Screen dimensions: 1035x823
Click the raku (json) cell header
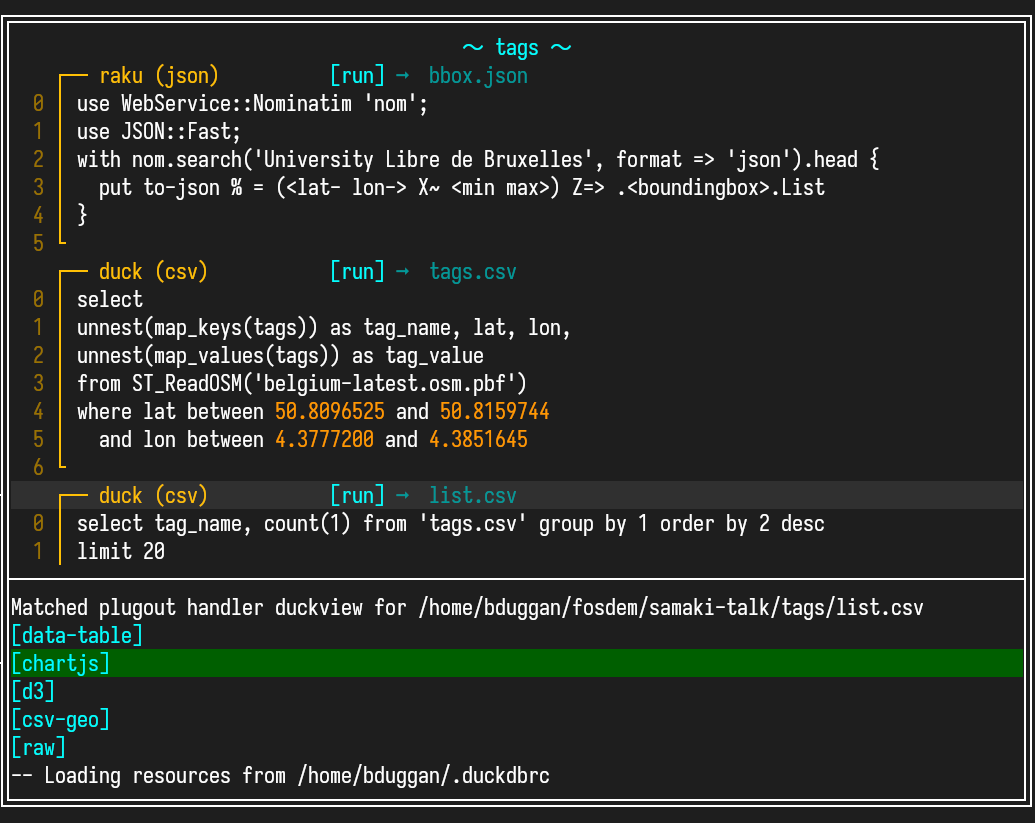coord(159,76)
